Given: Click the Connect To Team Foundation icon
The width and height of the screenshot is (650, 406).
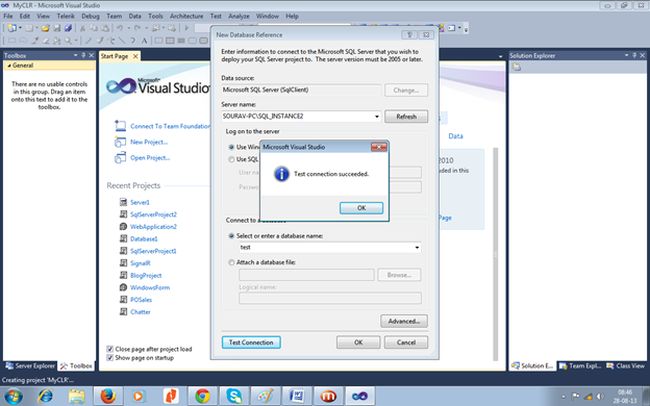Looking at the screenshot, I should point(120,126).
